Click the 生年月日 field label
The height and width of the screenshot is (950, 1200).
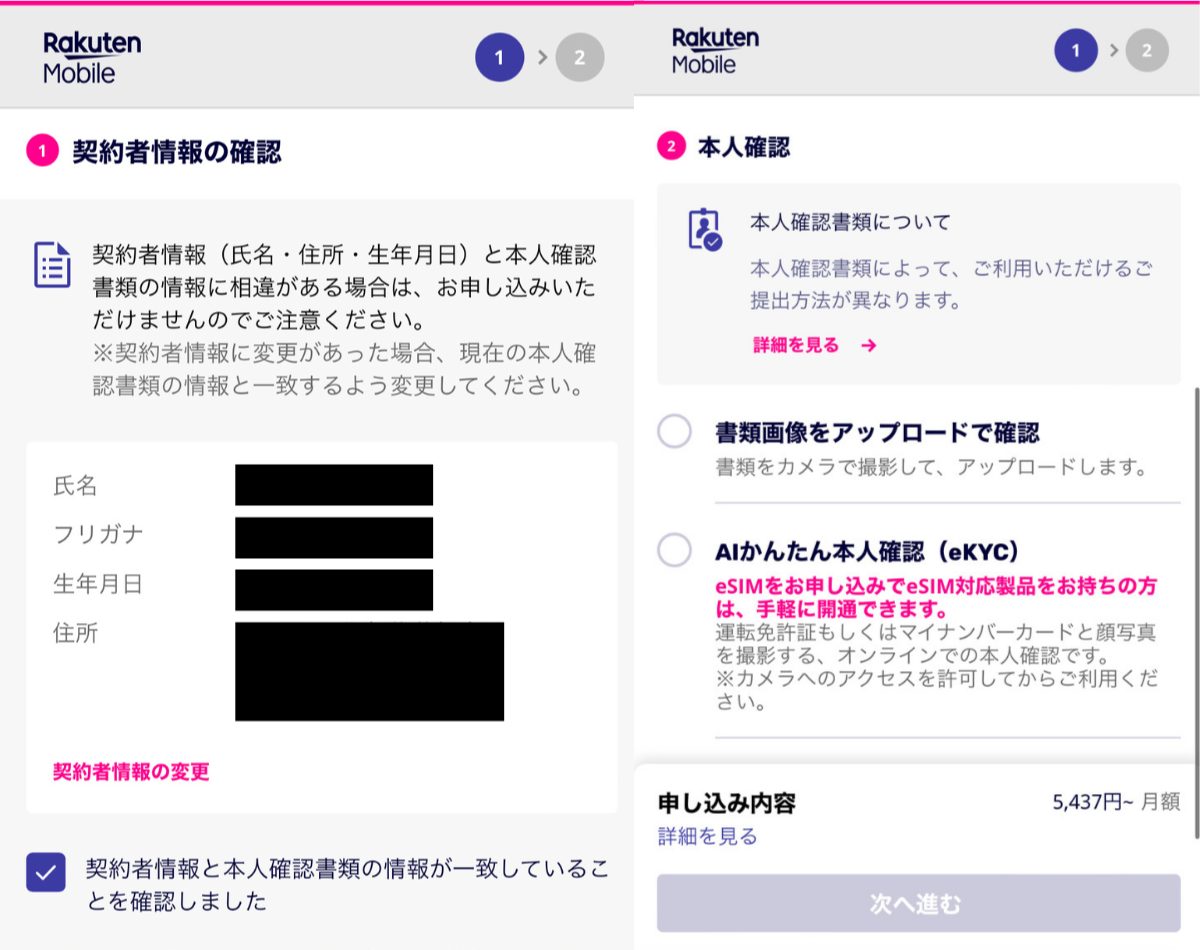point(98,584)
